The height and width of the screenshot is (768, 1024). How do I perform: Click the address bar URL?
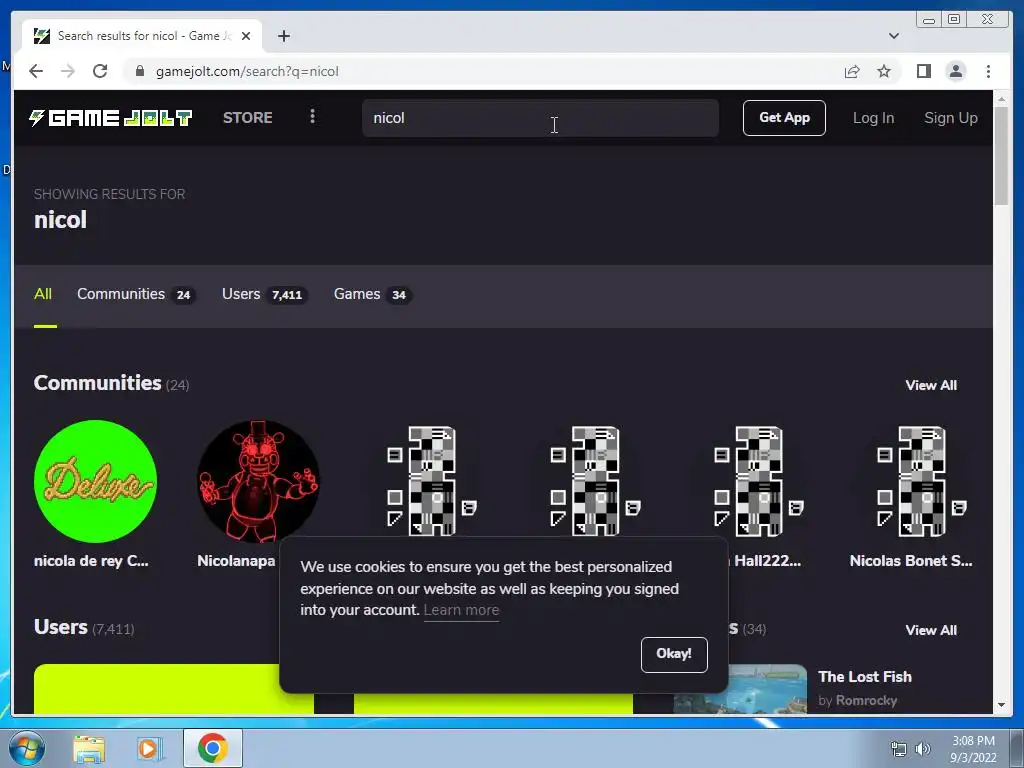pyautogui.click(x=247, y=71)
